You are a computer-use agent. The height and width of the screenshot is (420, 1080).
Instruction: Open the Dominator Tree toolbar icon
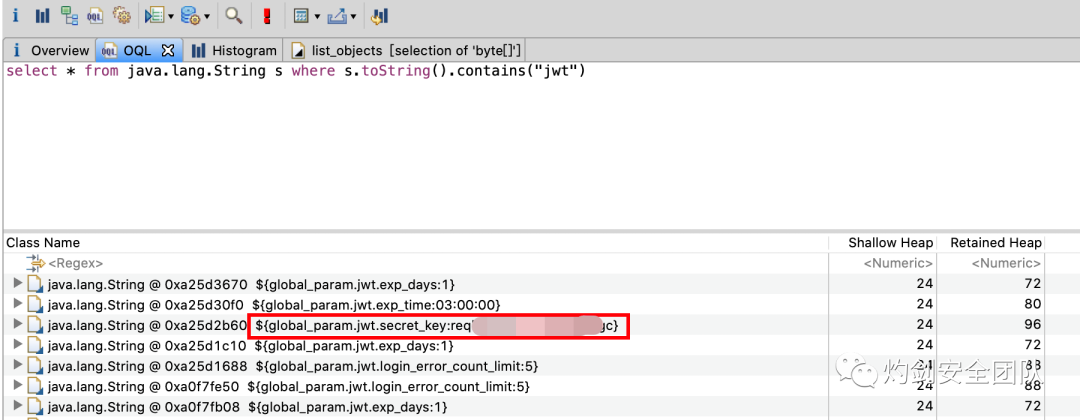pyautogui.click(x=69, y=15)
